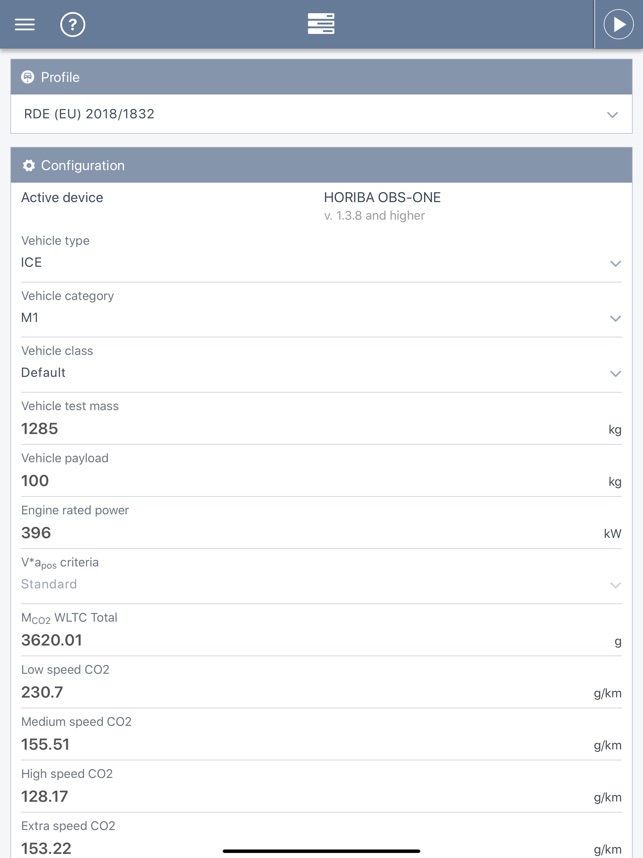Tap the stacked bars icon in header
Screen dimensions: 643x858
(x=321, y=24)
